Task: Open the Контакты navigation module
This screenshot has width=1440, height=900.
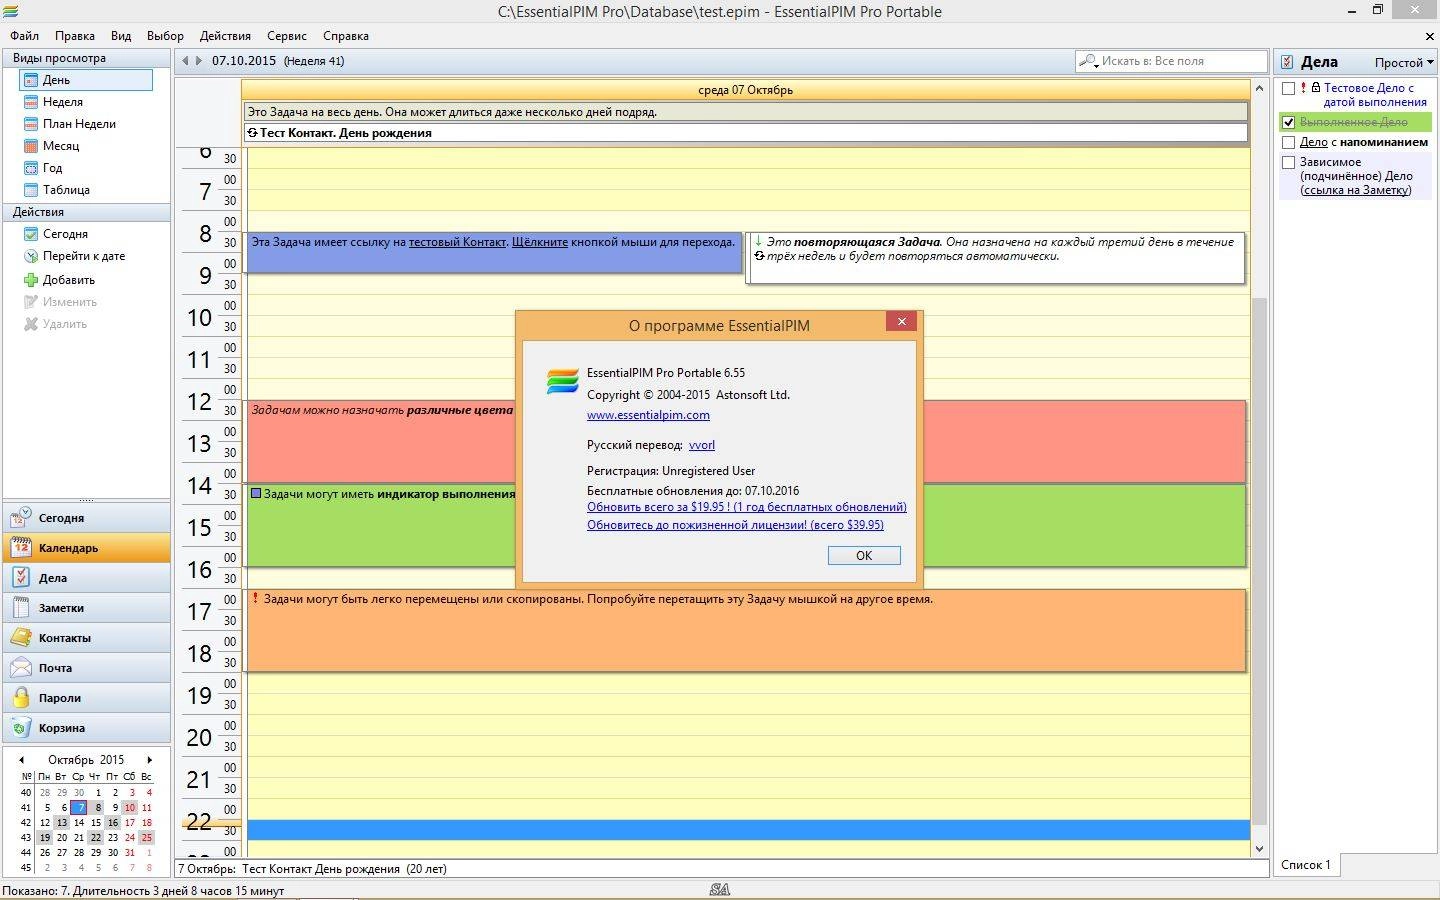Action: (x=87, y=638)
